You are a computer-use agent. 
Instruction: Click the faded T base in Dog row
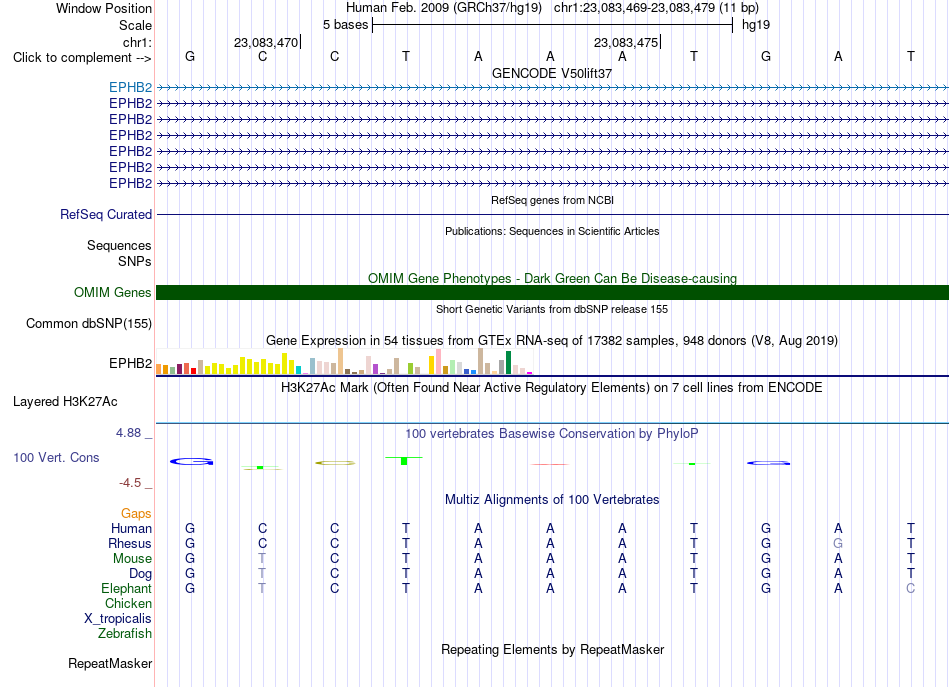pyautogui.click(x=262, y=573)
